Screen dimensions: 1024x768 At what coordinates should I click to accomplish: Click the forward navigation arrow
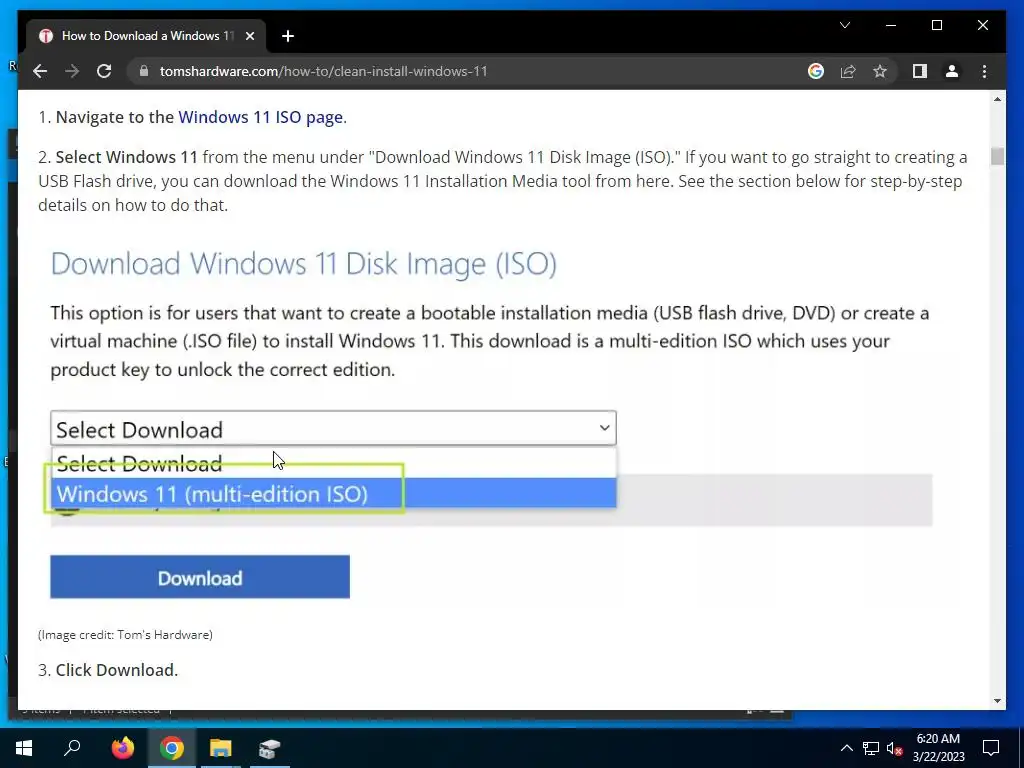(x=72, y=71)
